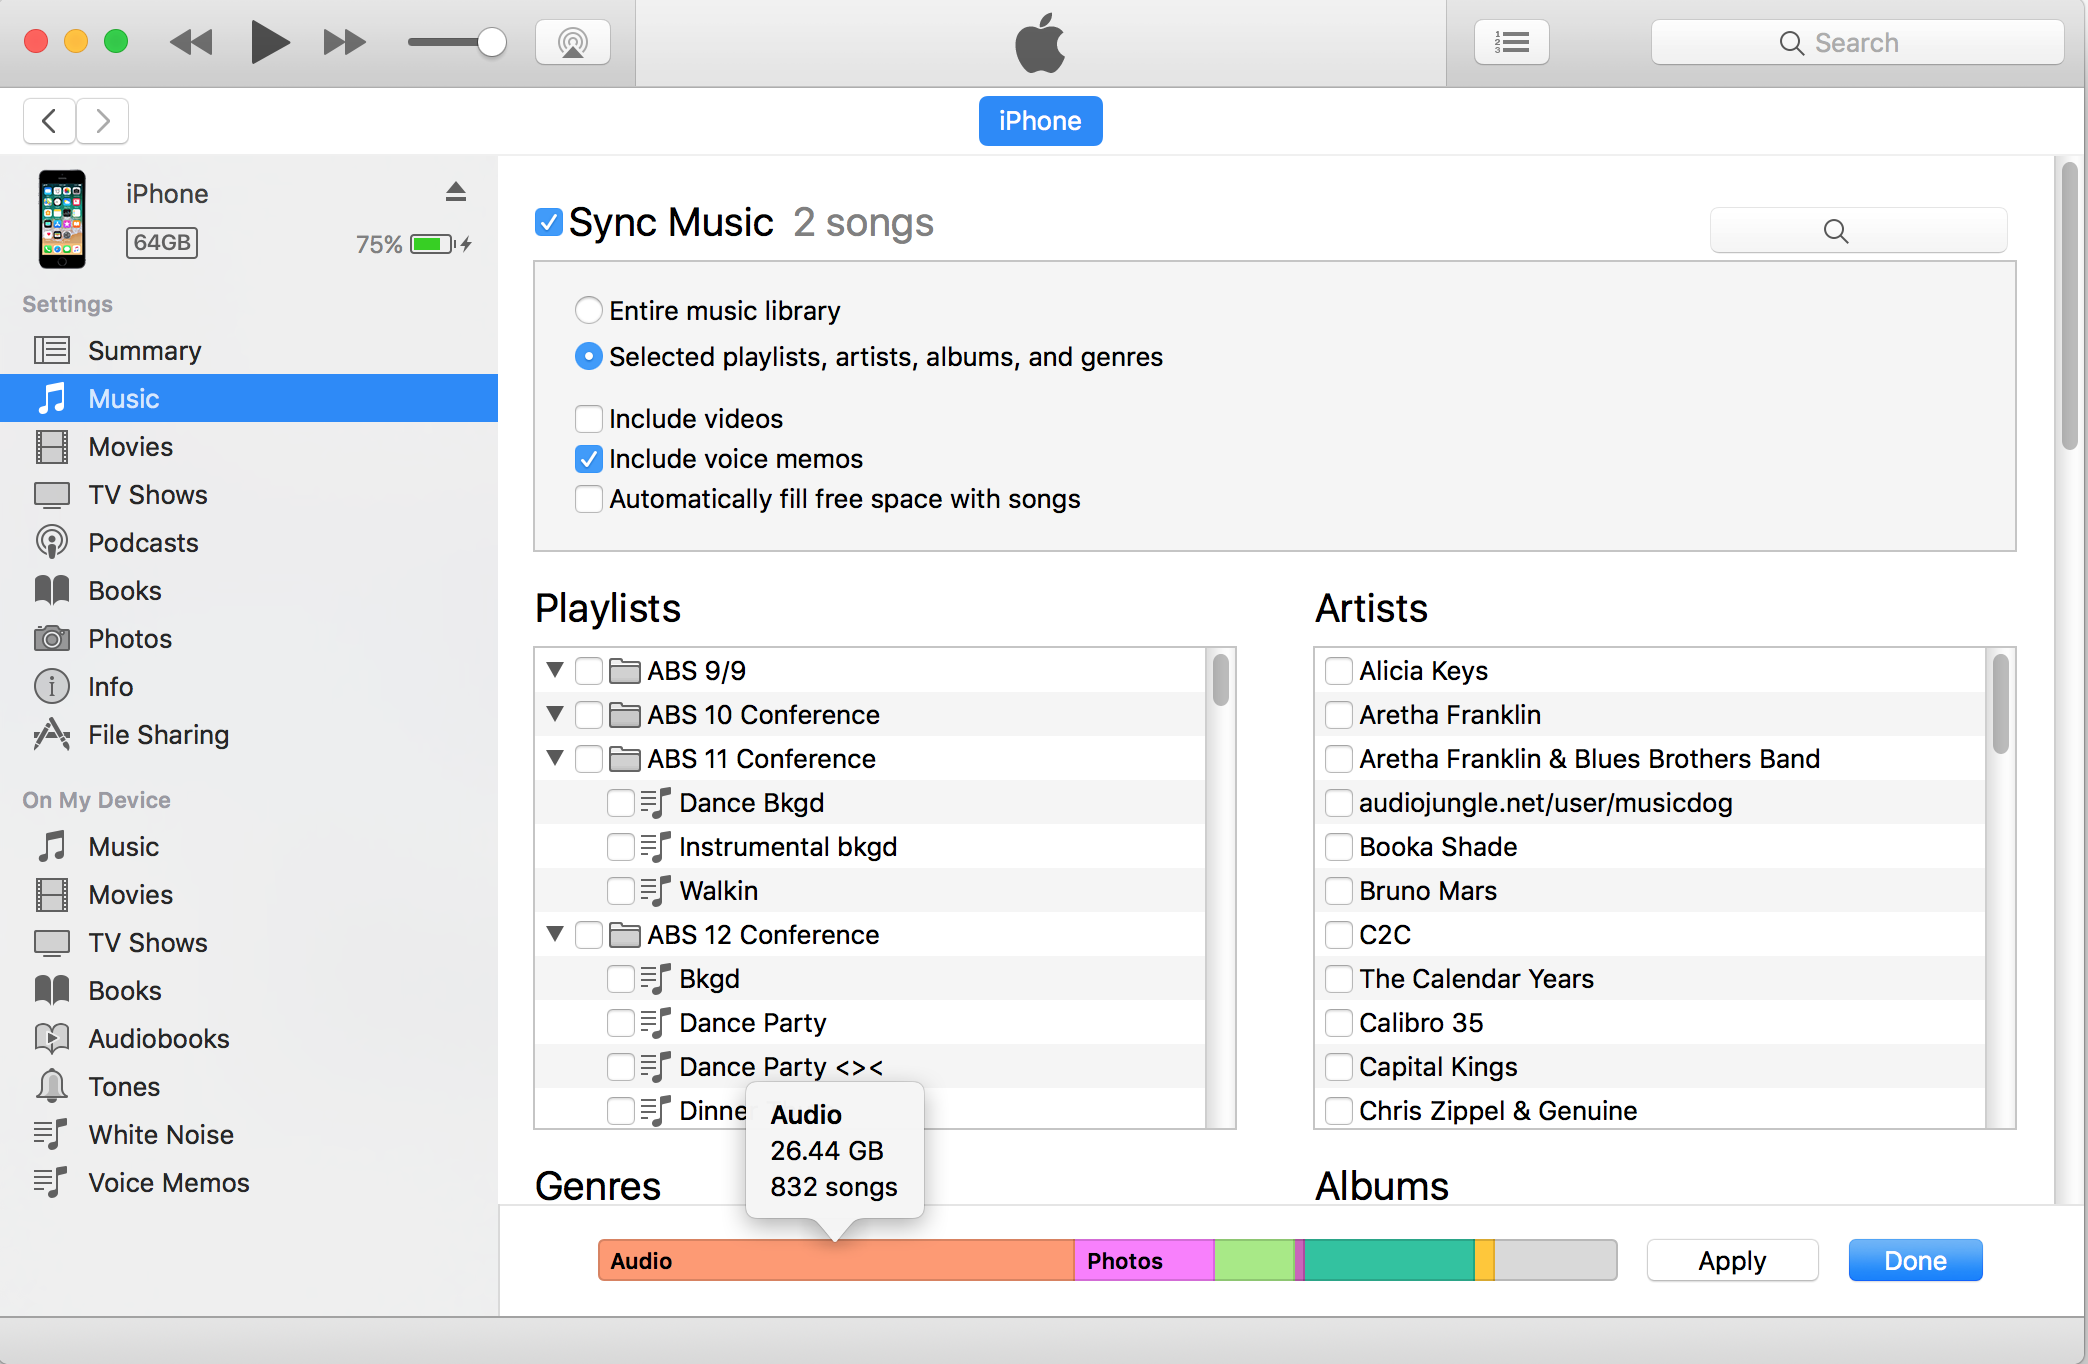This screenshot has height=1364, width=2088.
Task: Click The Calendar Years artist name
Action: (1476, 978)
